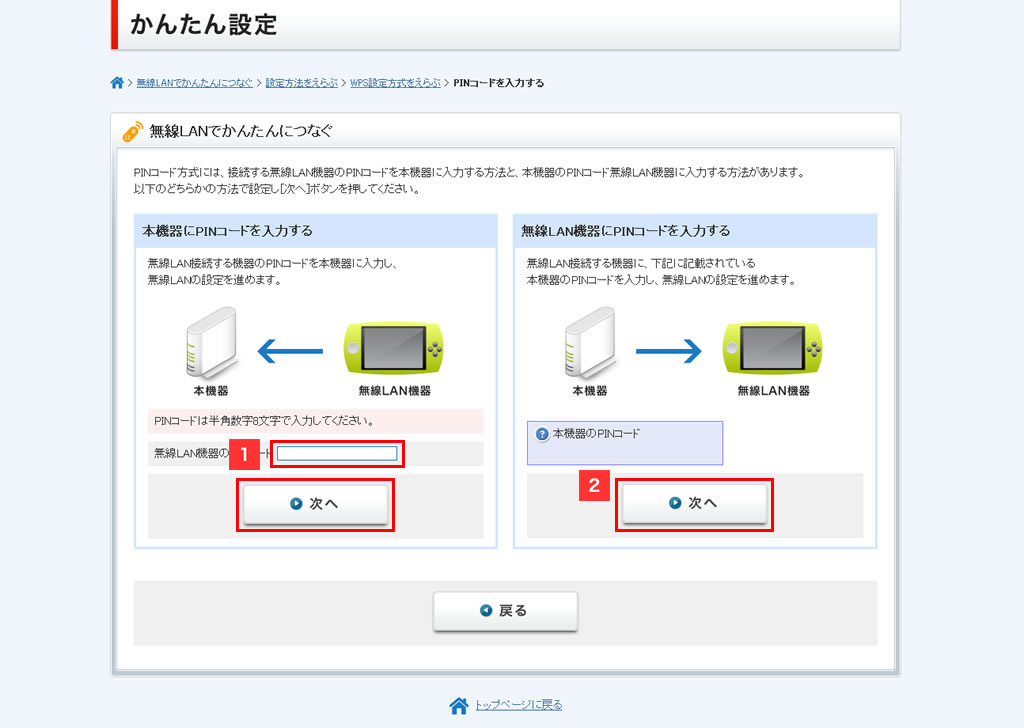Click the PINコードは半角数字8文字 notice text

tap(264, 421)
